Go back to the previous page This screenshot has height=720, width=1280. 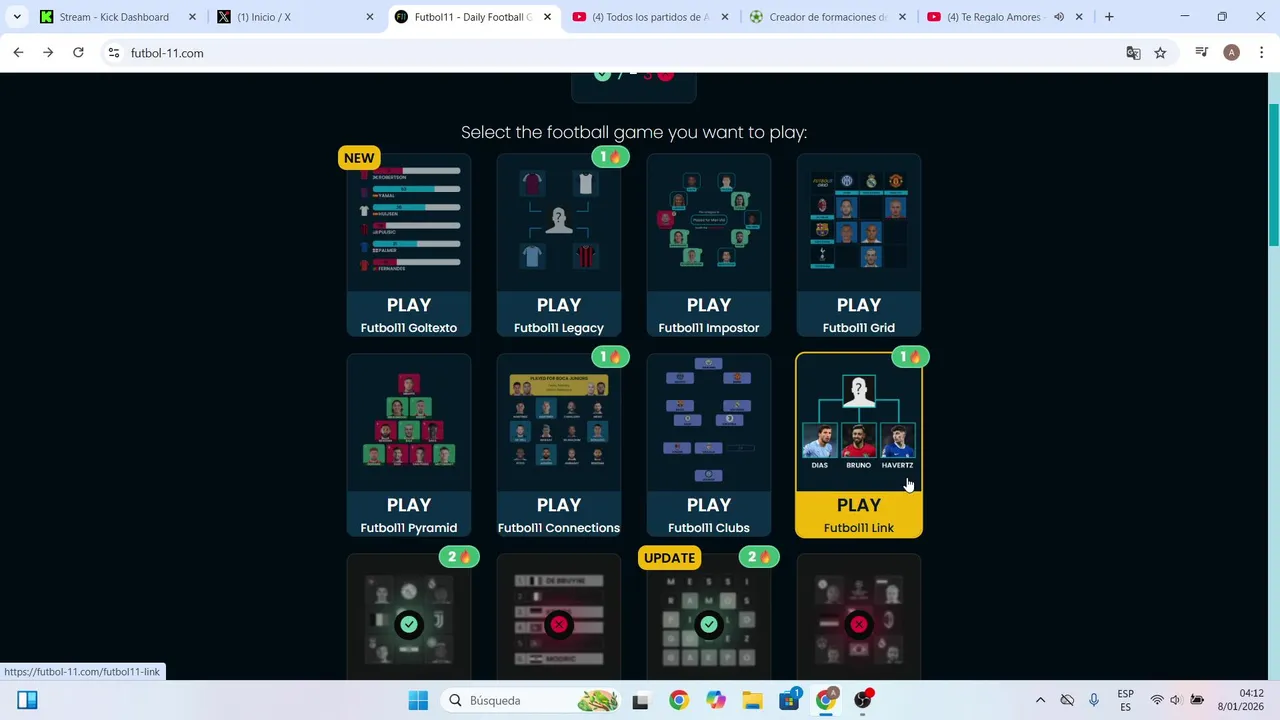point(18,53)
